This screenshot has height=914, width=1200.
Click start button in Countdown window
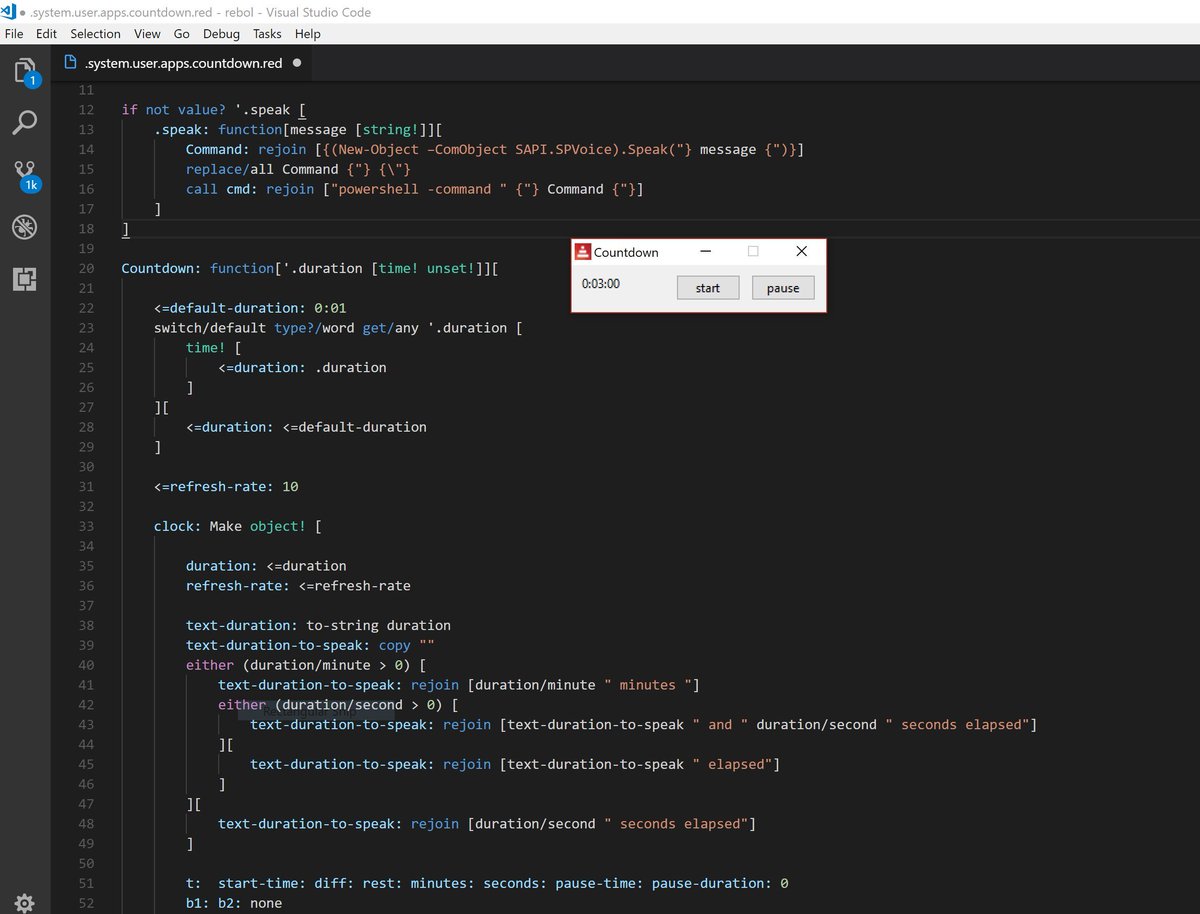(708, 288)
